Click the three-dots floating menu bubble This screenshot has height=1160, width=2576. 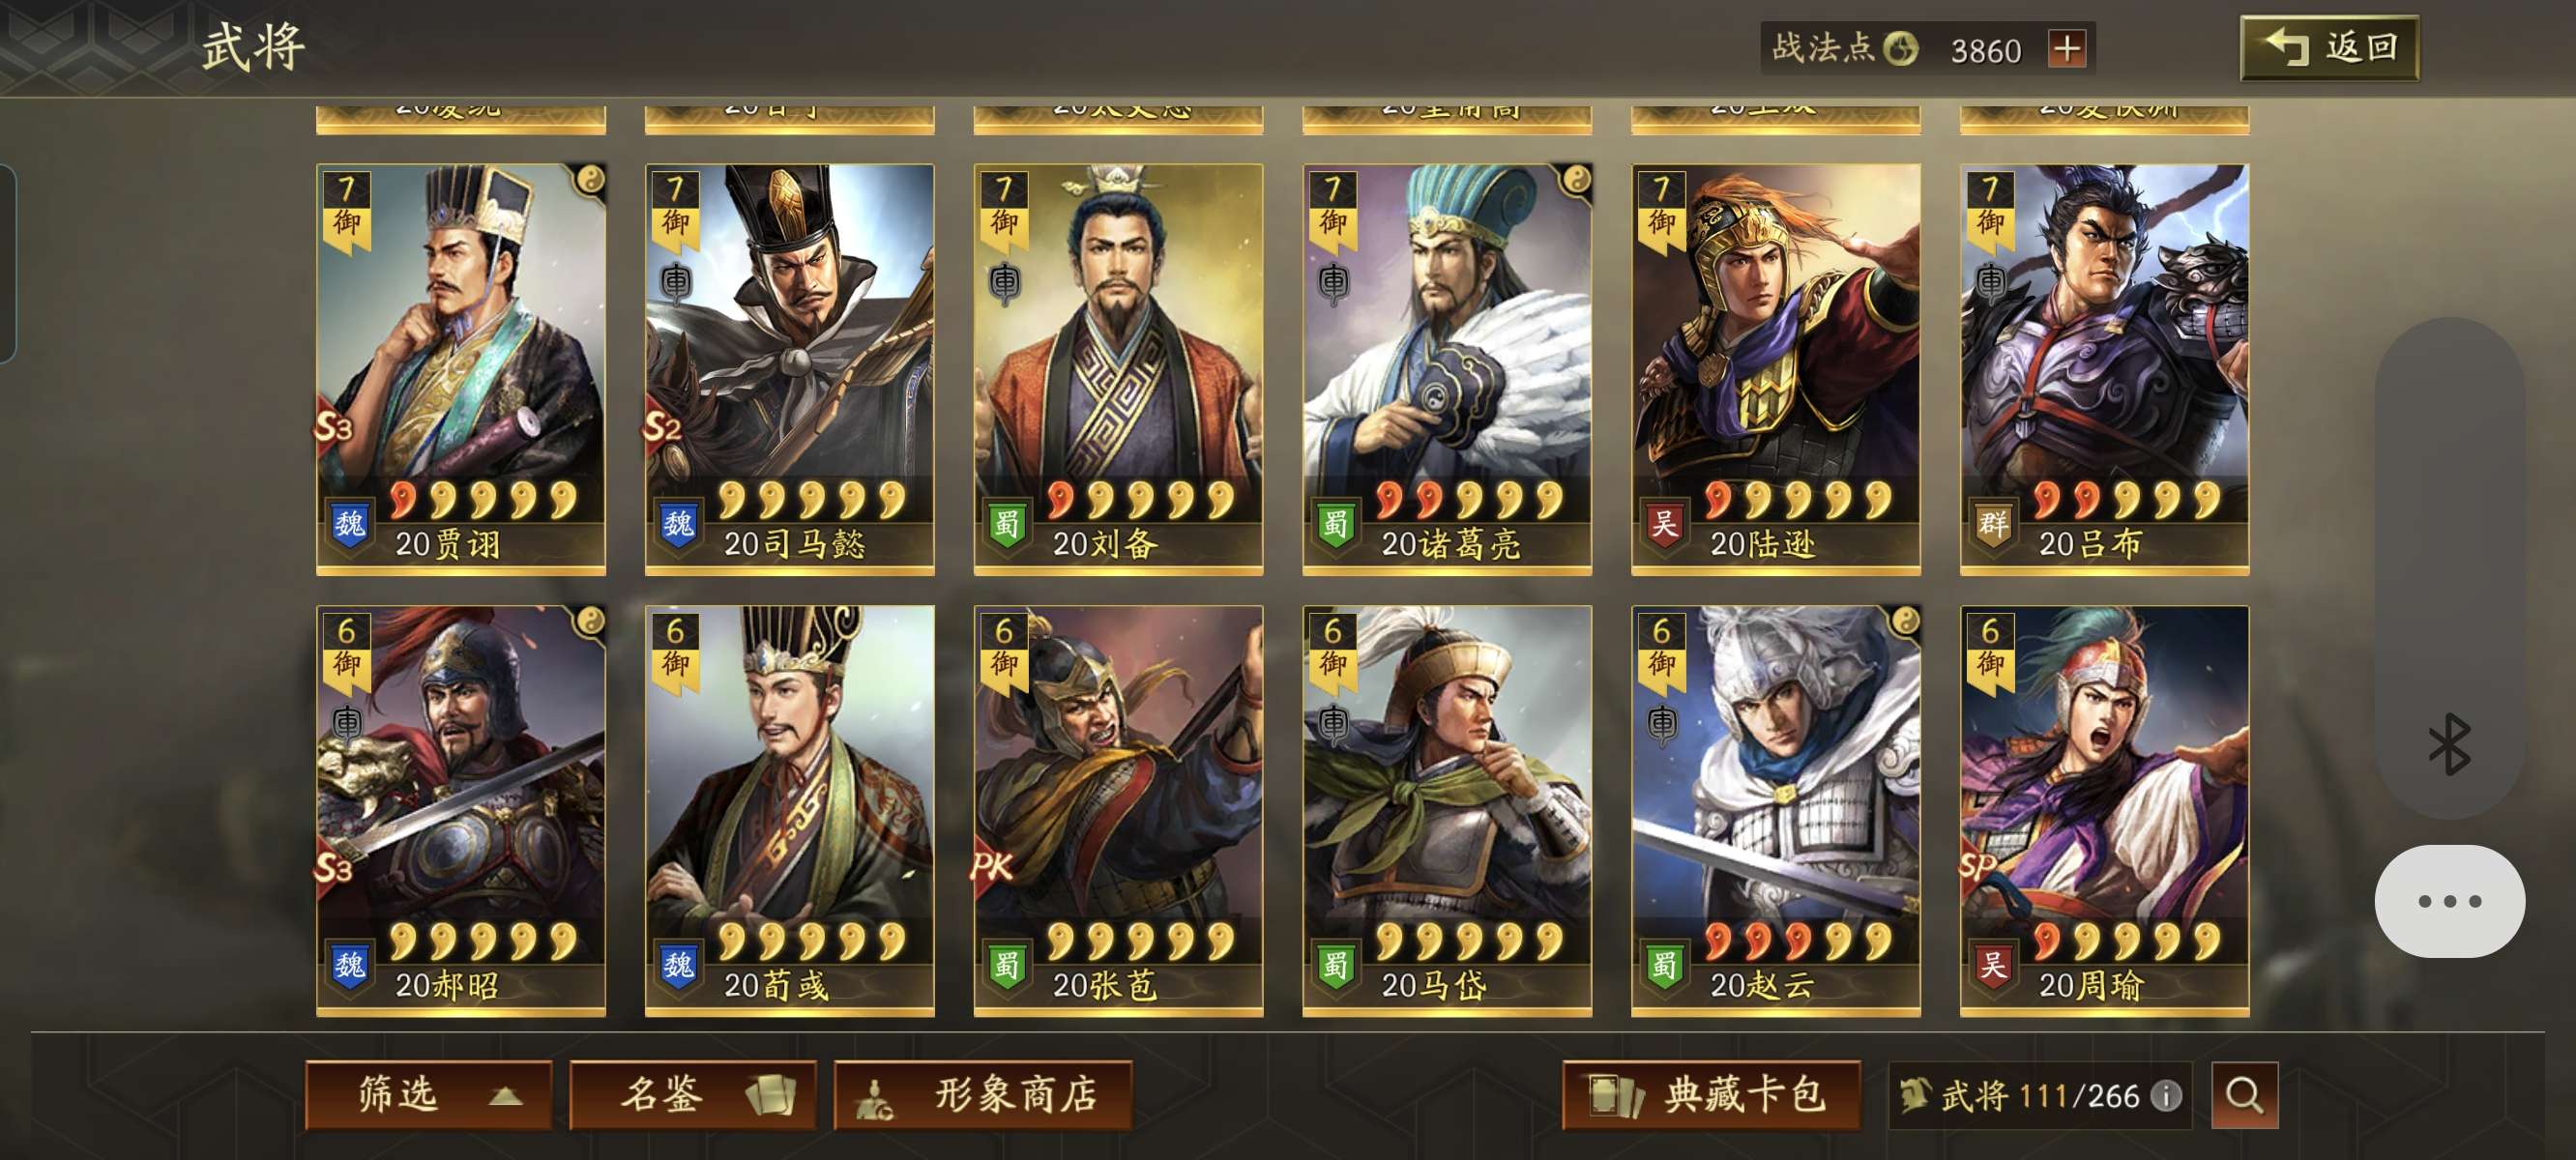click(2449, 901)
